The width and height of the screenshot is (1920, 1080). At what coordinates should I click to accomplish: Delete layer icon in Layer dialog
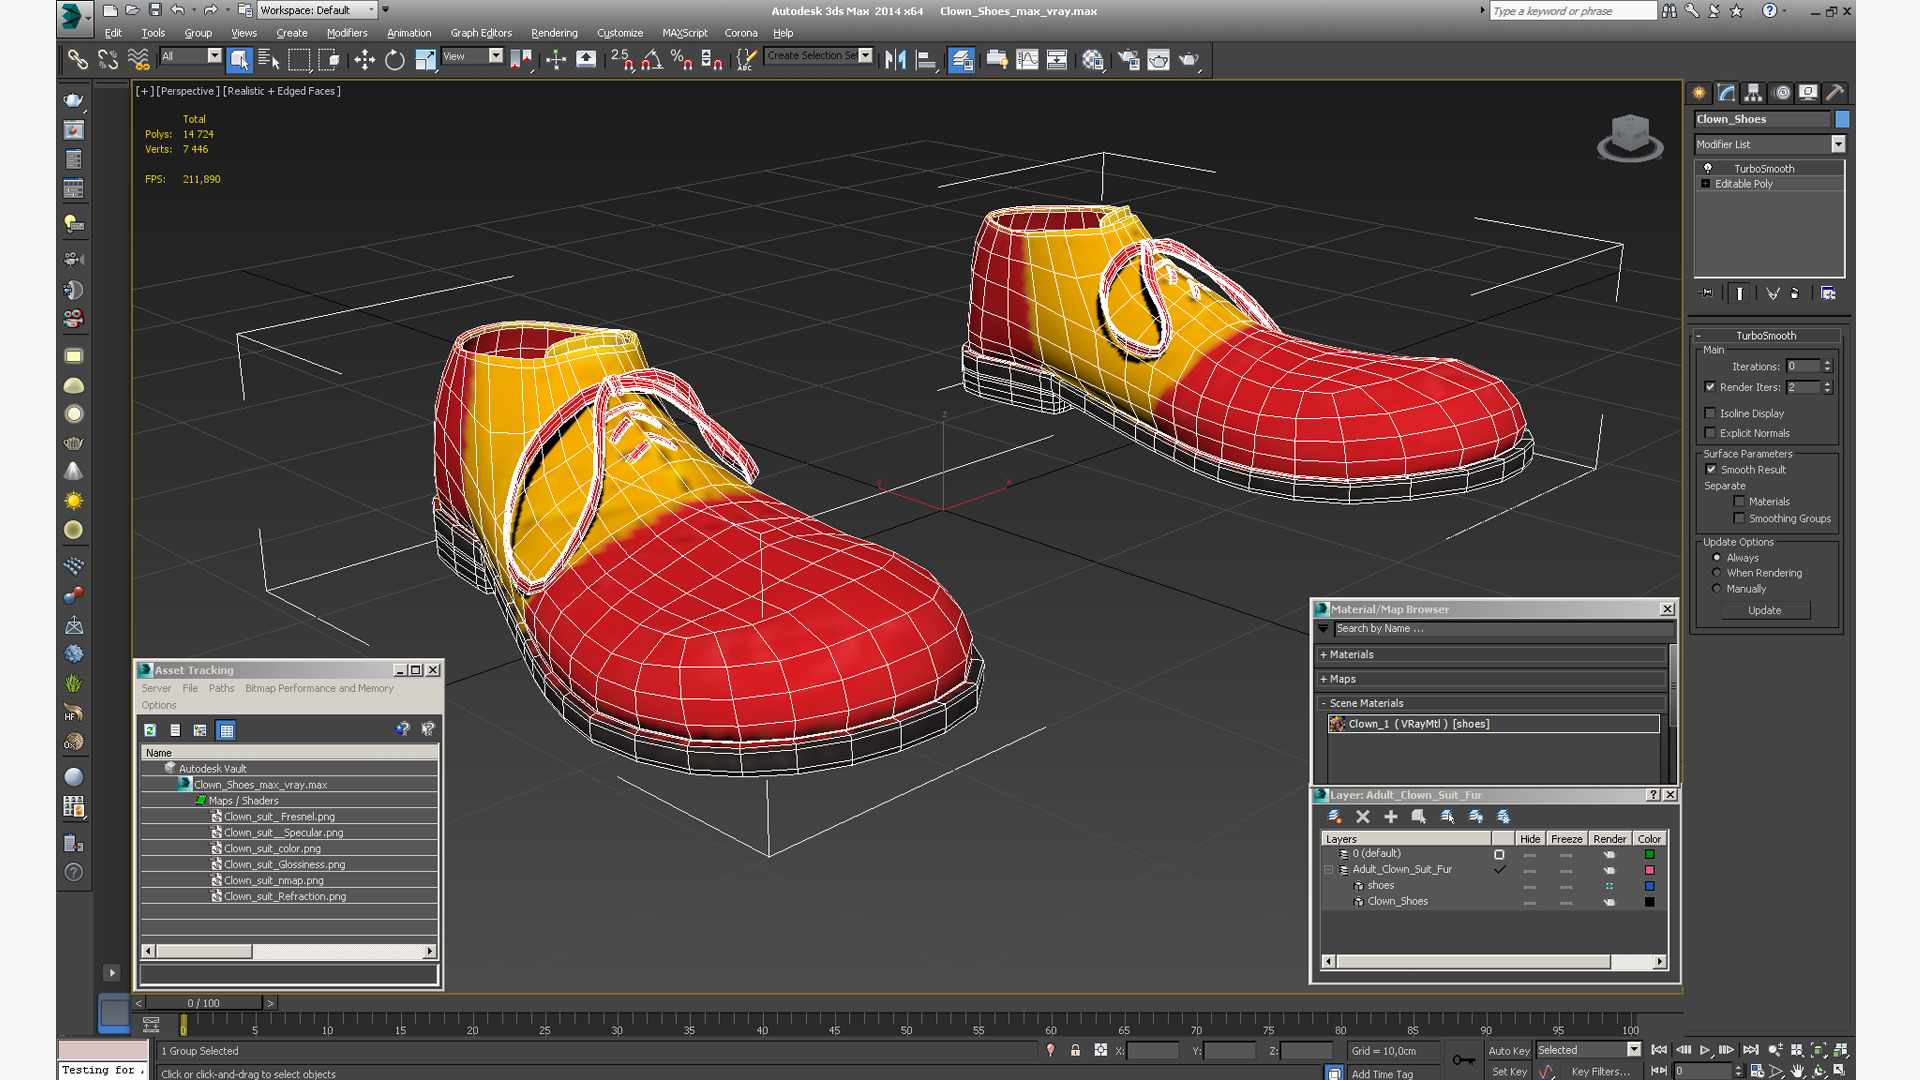click(x=1362, y=817)
